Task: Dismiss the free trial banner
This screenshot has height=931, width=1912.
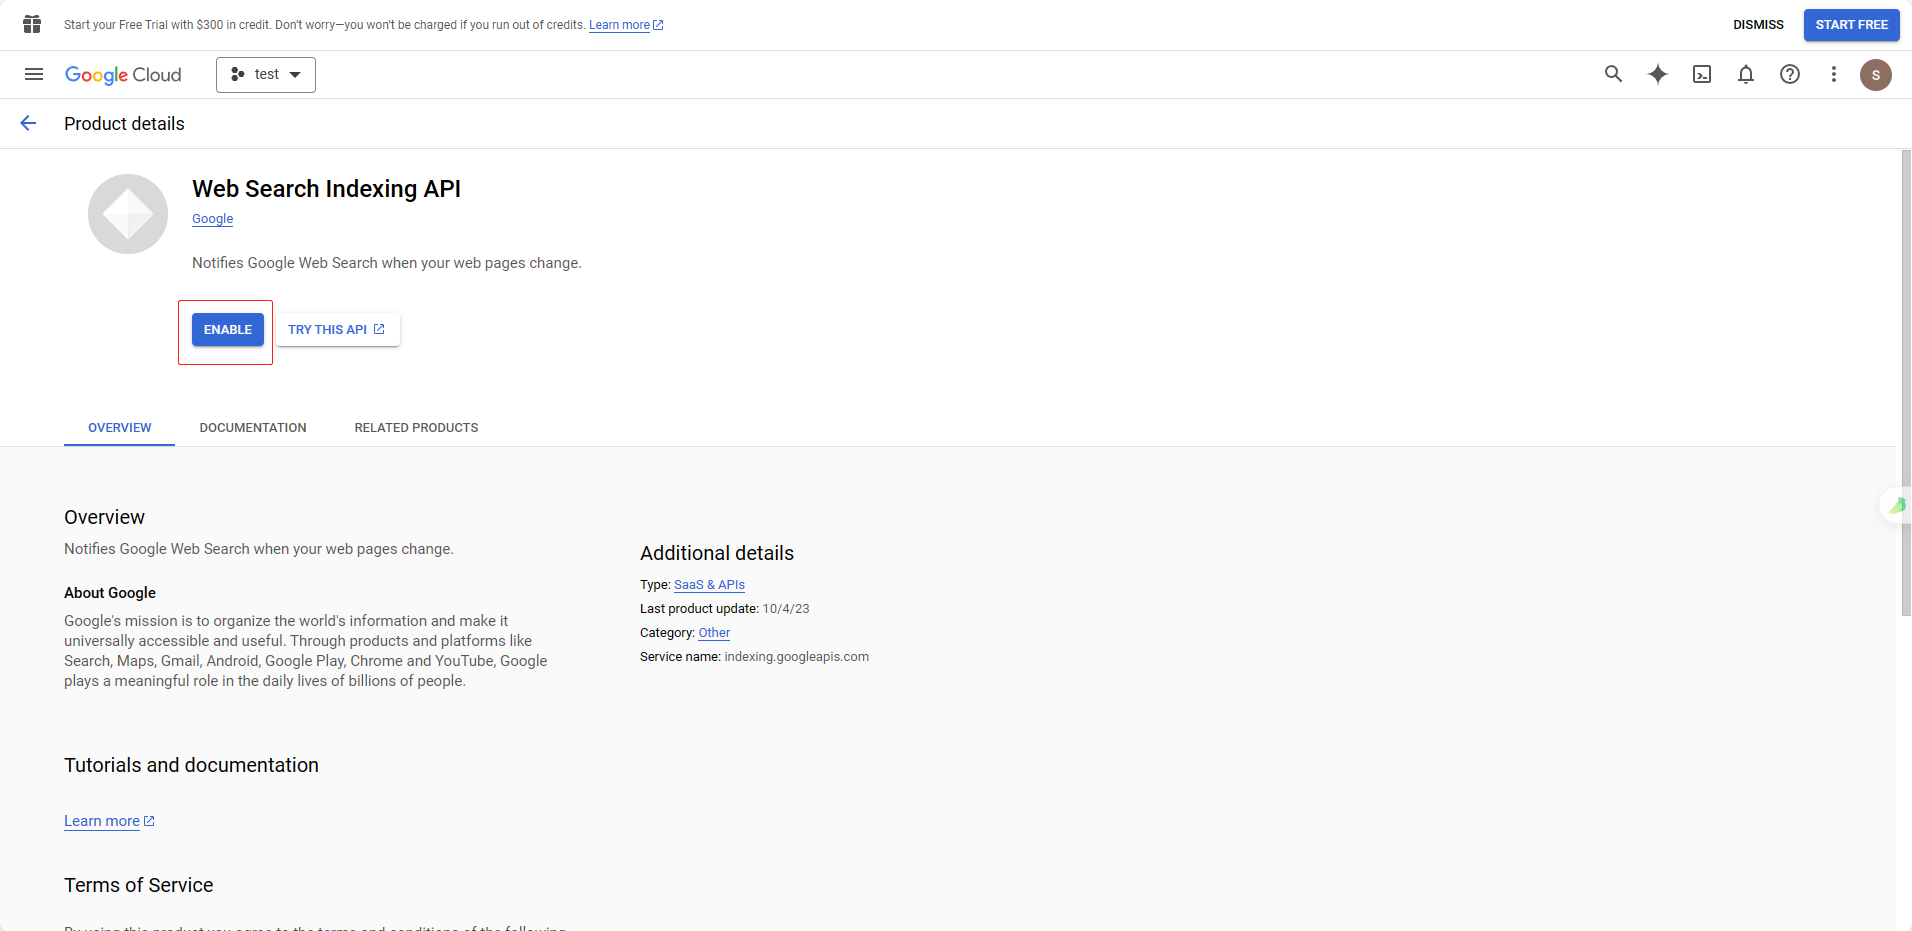Action: tap(1758, 25)
